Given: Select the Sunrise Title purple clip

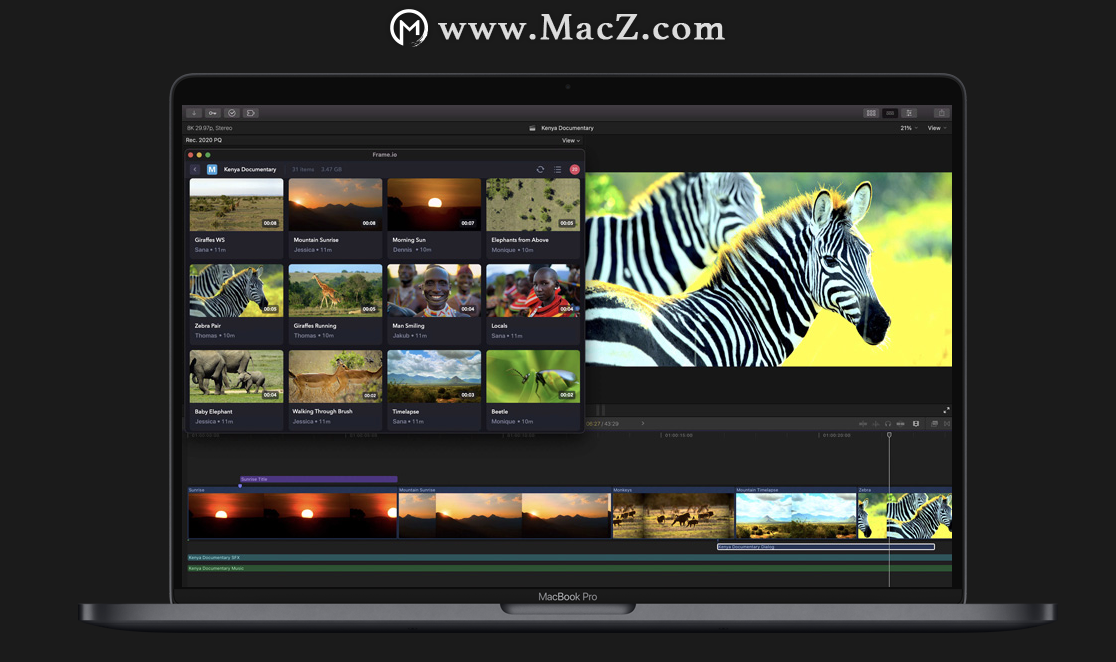Looking at the screenshot, I should point(319,479).
